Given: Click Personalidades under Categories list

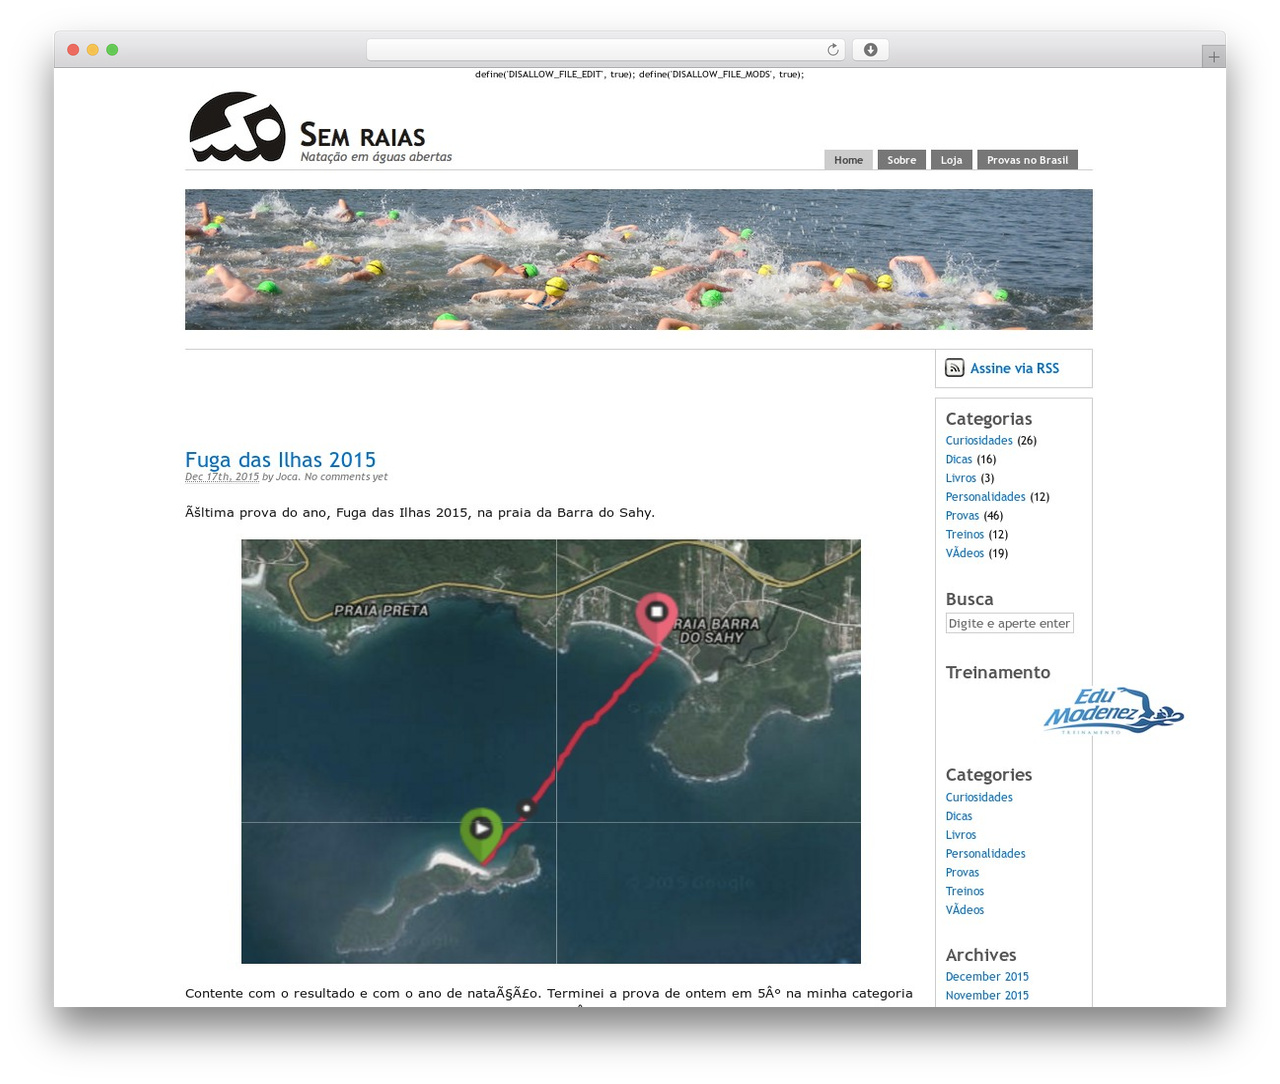Looking at the screenshot, I should 986,854.
